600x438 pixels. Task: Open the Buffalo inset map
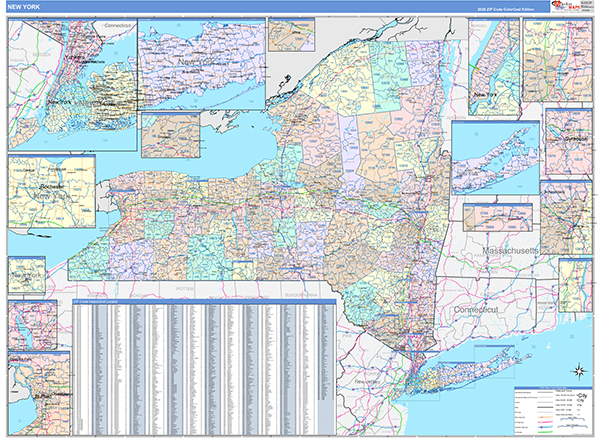coord(39,394)
